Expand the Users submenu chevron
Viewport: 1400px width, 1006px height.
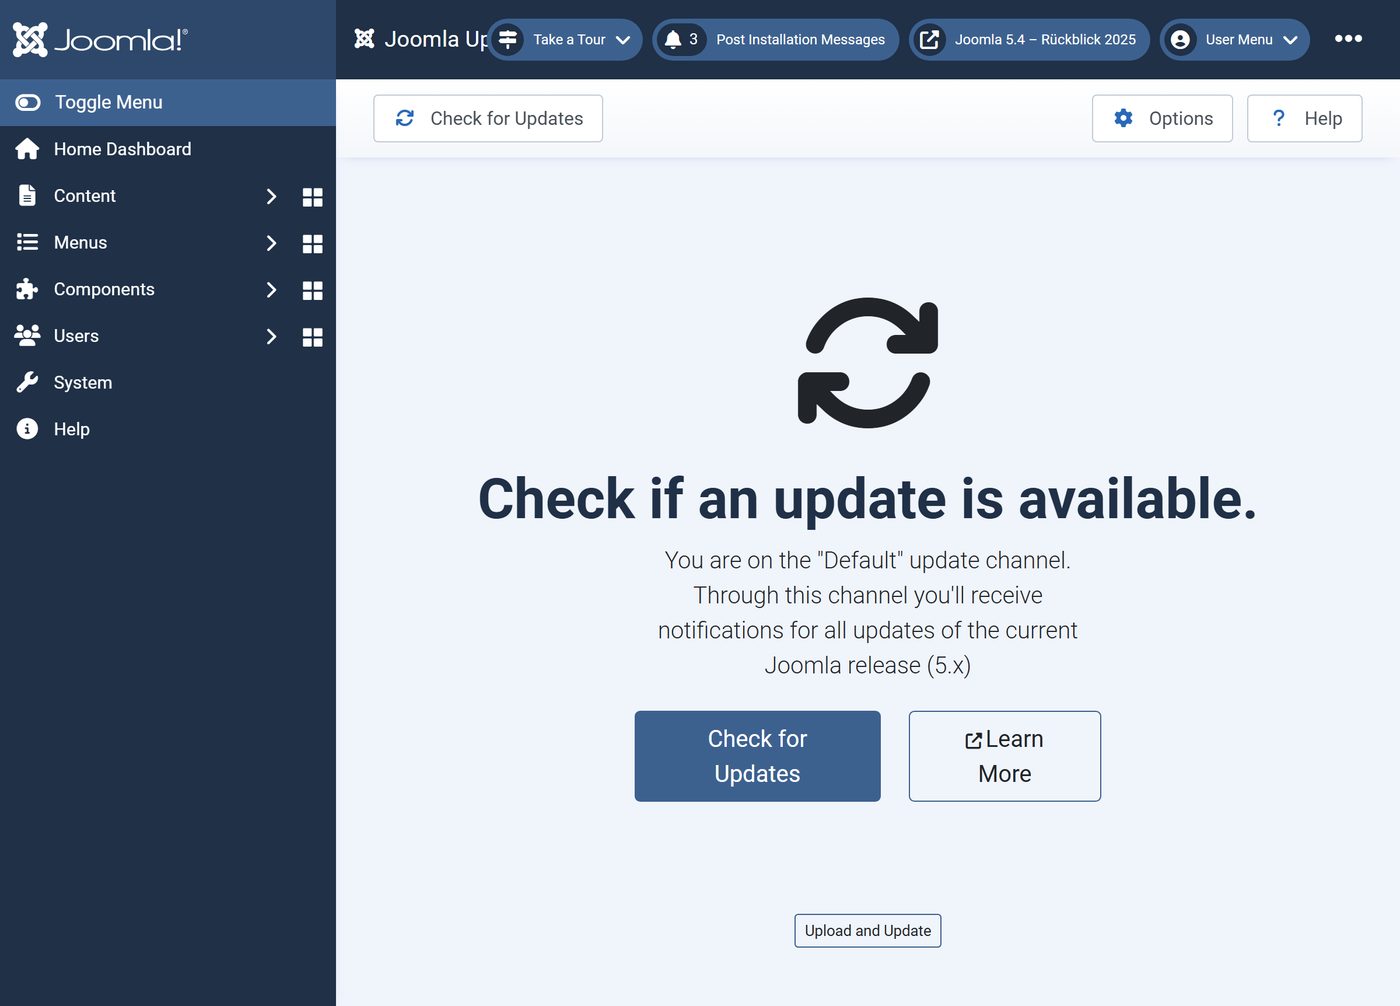pos(271,336)
